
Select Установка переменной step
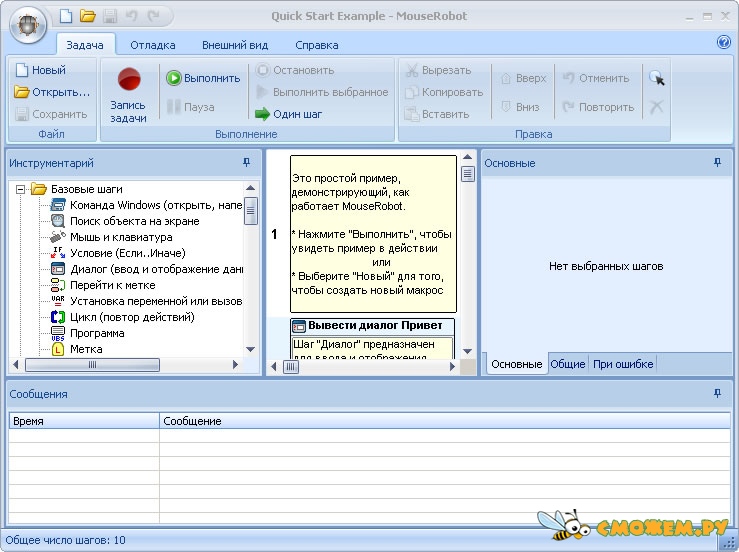pos(146,301)
